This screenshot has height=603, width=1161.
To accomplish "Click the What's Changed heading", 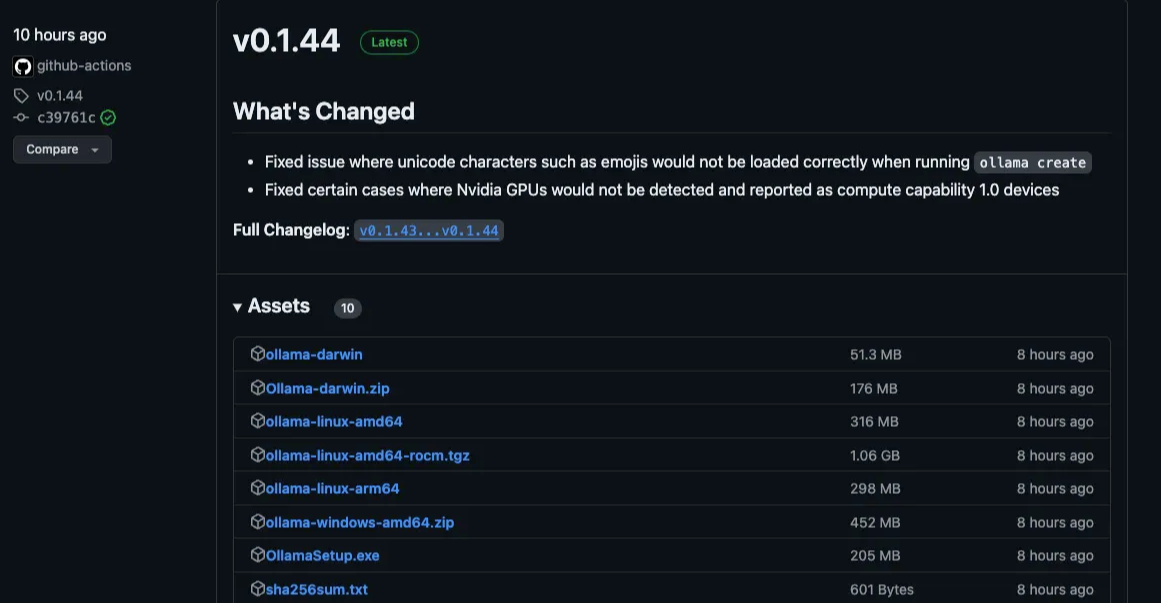I will (x=324, y=111).
